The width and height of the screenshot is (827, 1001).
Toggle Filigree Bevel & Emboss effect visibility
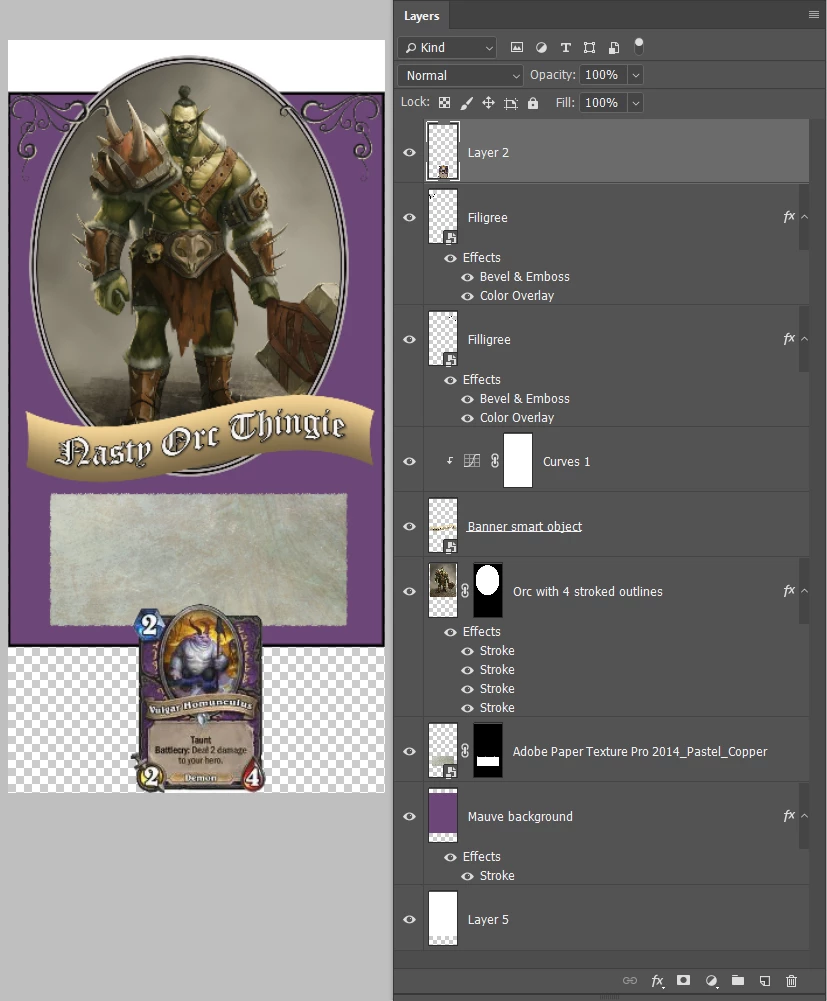click(x=467, y=277)
